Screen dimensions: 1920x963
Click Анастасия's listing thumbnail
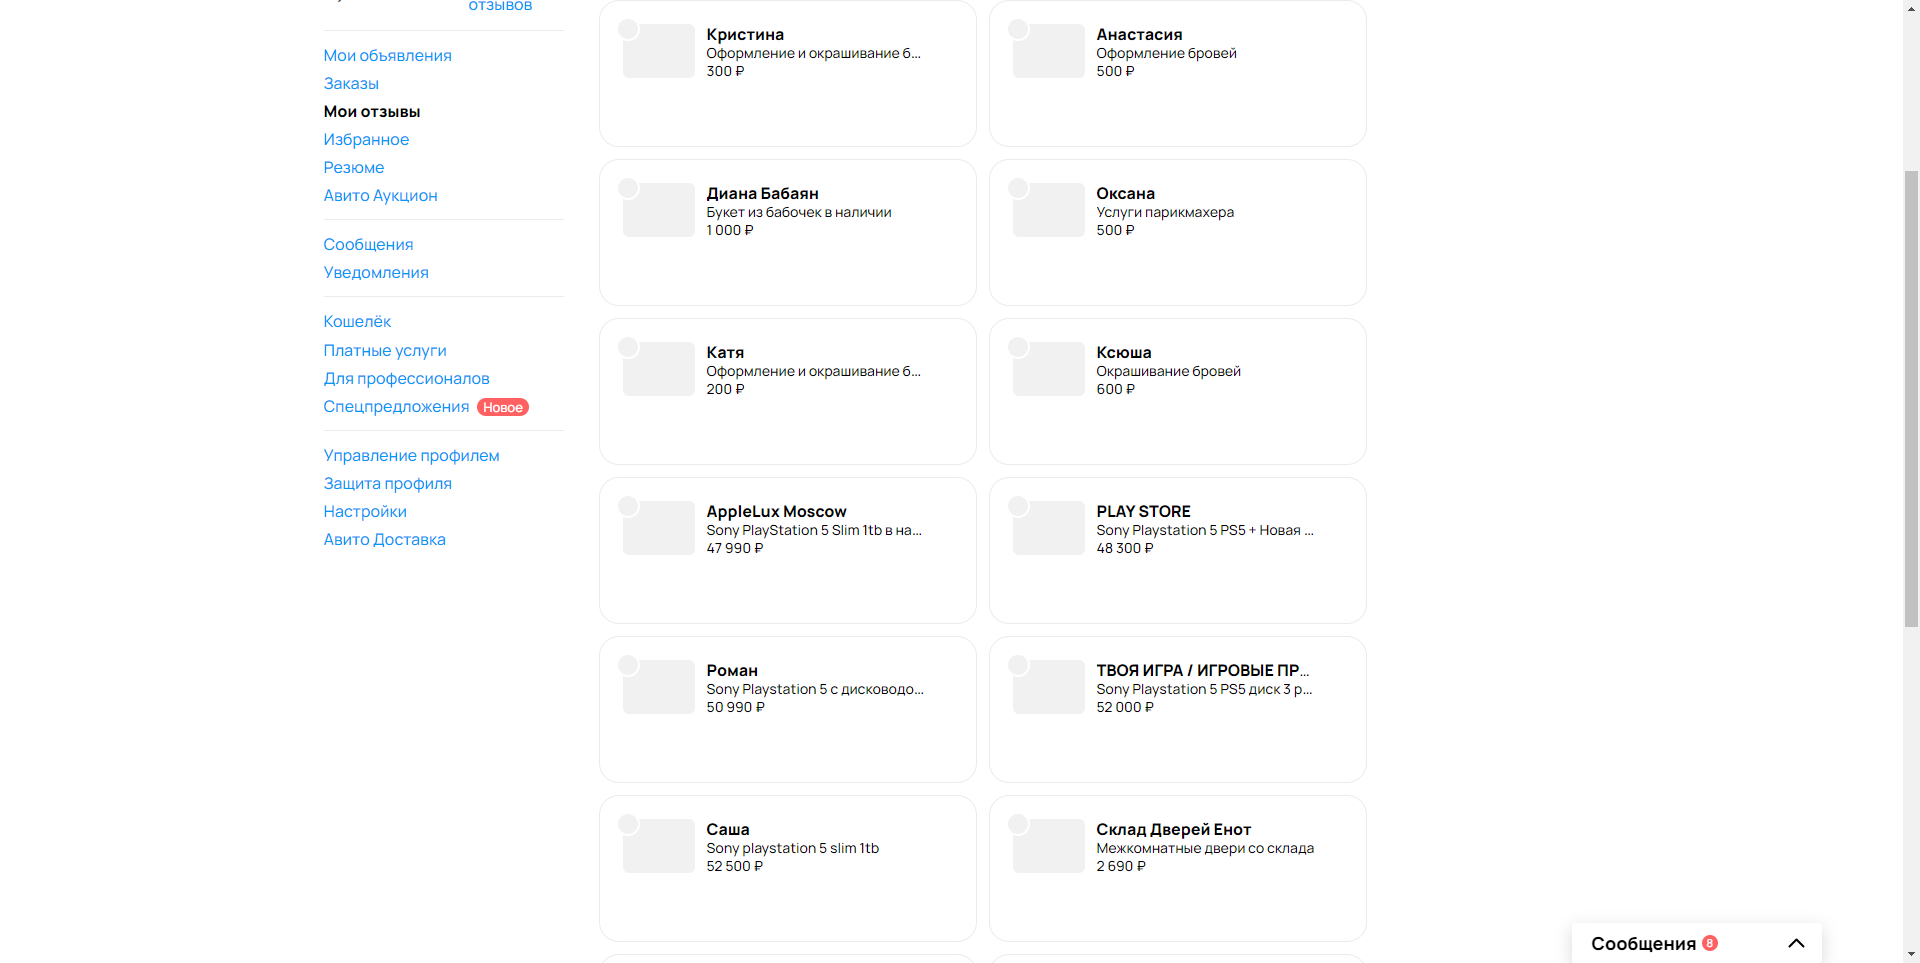coord(1048,51)
